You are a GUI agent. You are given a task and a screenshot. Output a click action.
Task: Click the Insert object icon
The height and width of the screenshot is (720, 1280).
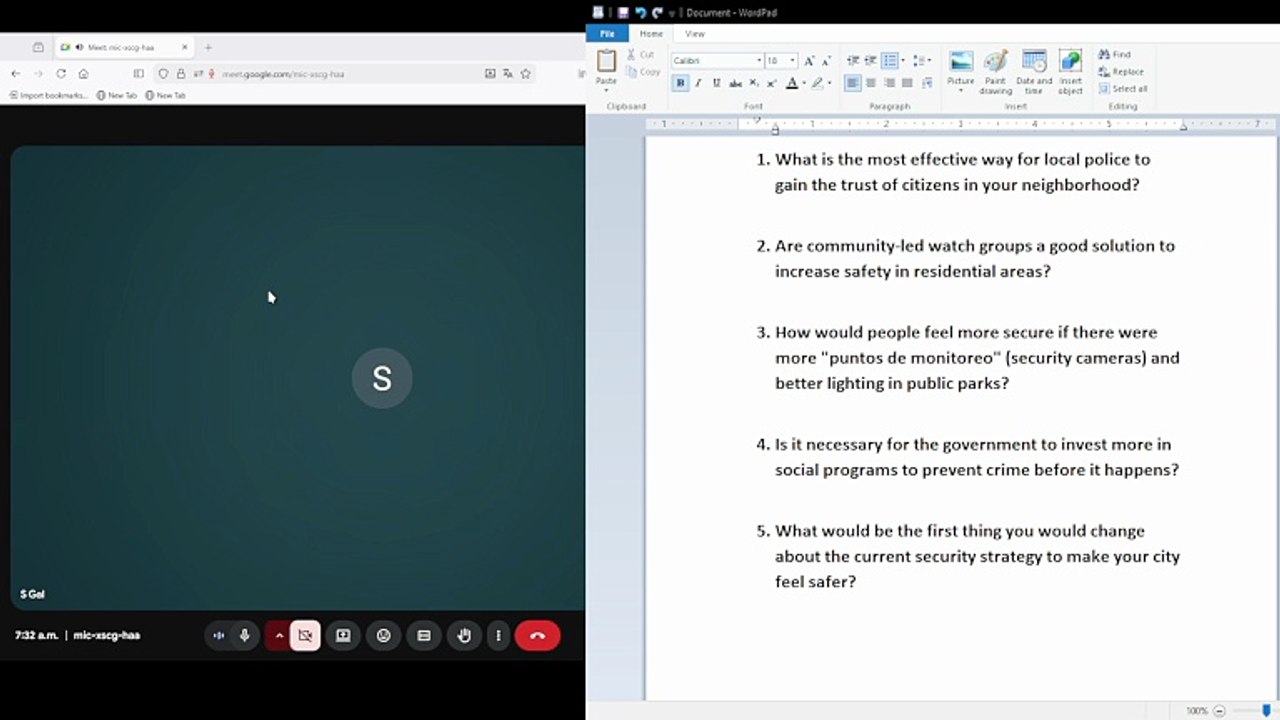pos(1070,71)
